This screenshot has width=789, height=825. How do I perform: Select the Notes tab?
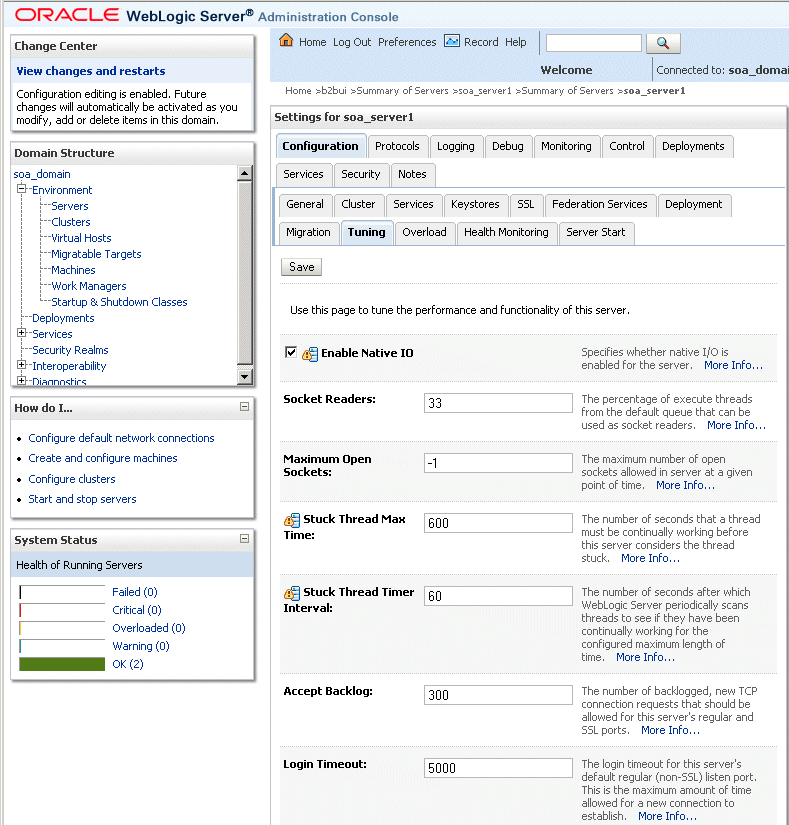(x=412, y=174)
